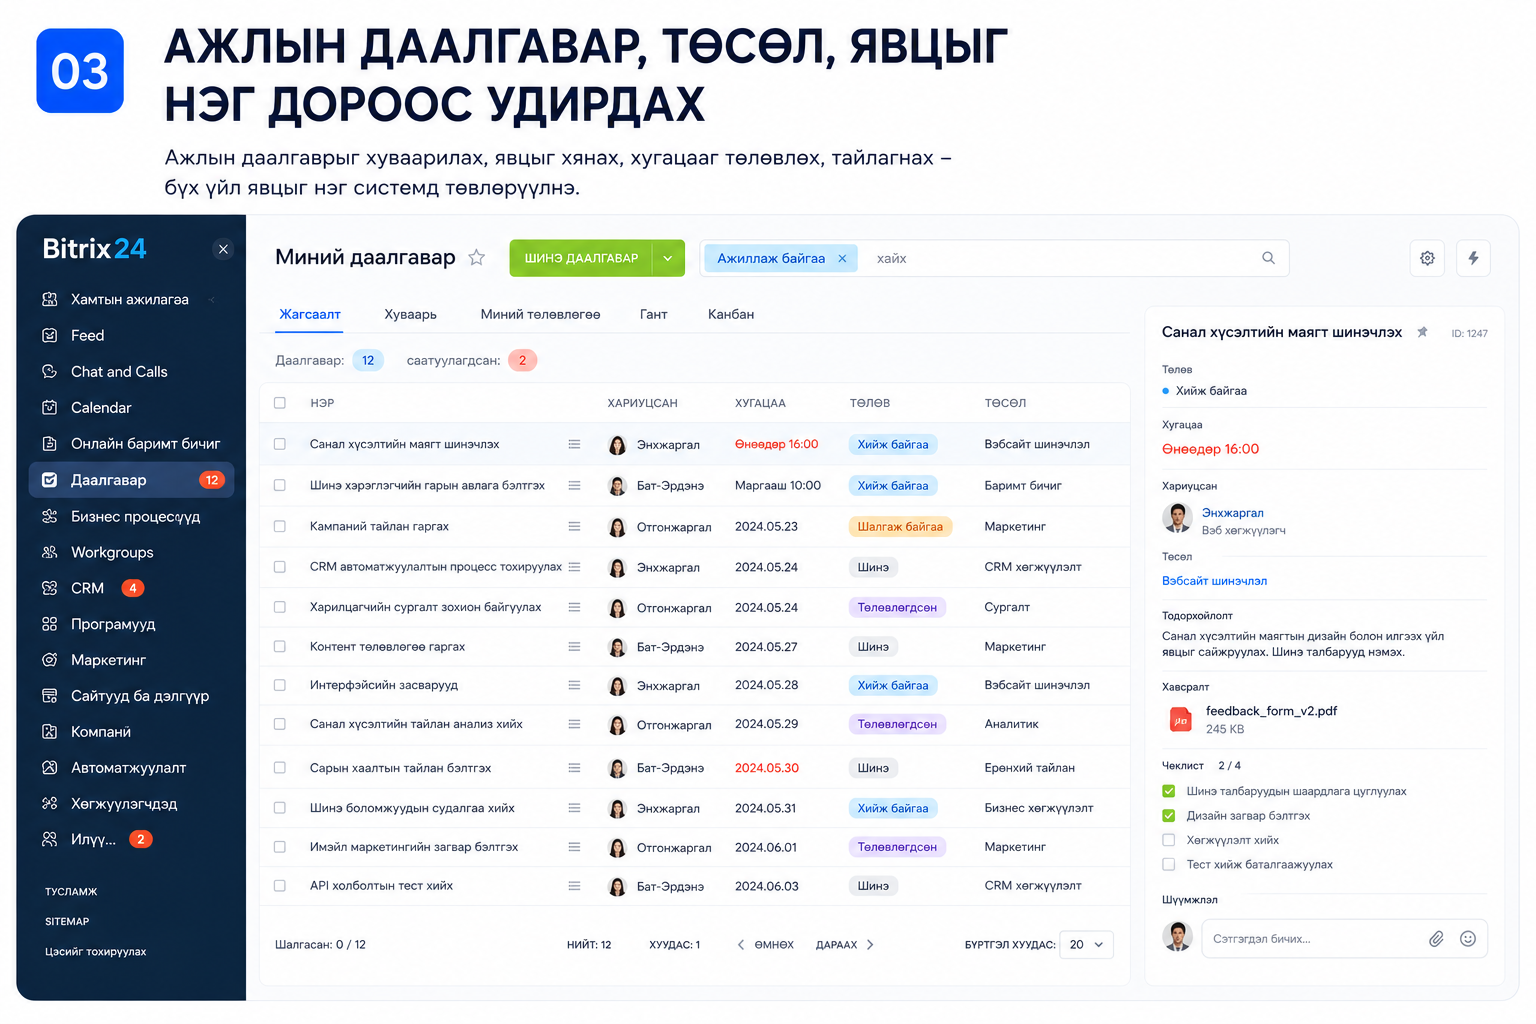Open Даалгавар item in sidebar
Viewport: 1536px width, 1024px height.
pyautogui.click(x=131, y=480)
